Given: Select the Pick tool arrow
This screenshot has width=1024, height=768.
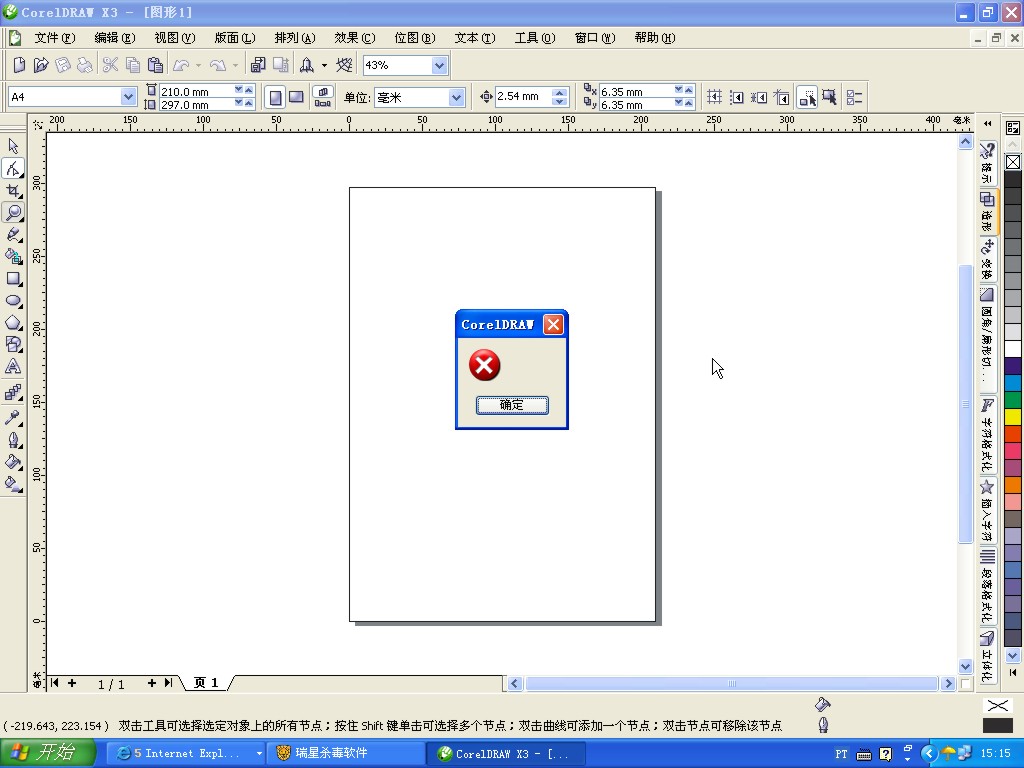Looking at the screenshot, I should click(x=14, y=146).
